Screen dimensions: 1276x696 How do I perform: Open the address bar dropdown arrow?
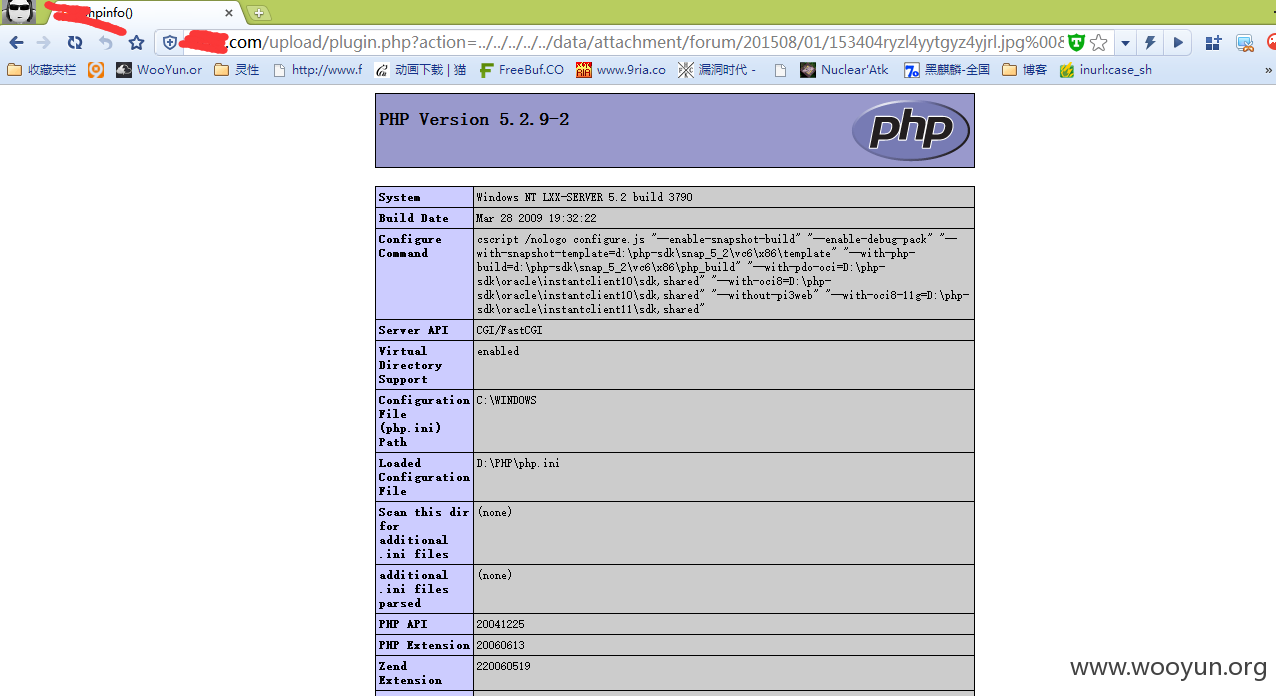point(1126,43)
